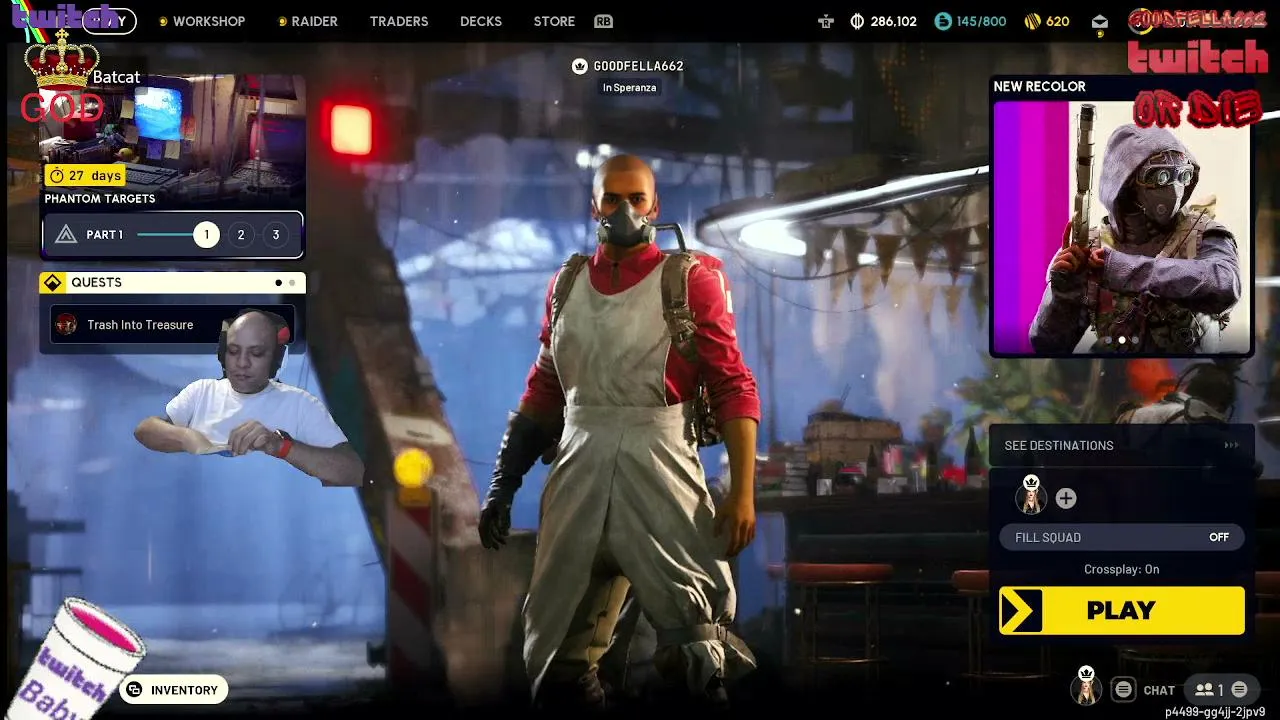This screenshot has width=1280, height=720.
Task: Click the squad leader avatar in party panel
Action: [1031, 495]
